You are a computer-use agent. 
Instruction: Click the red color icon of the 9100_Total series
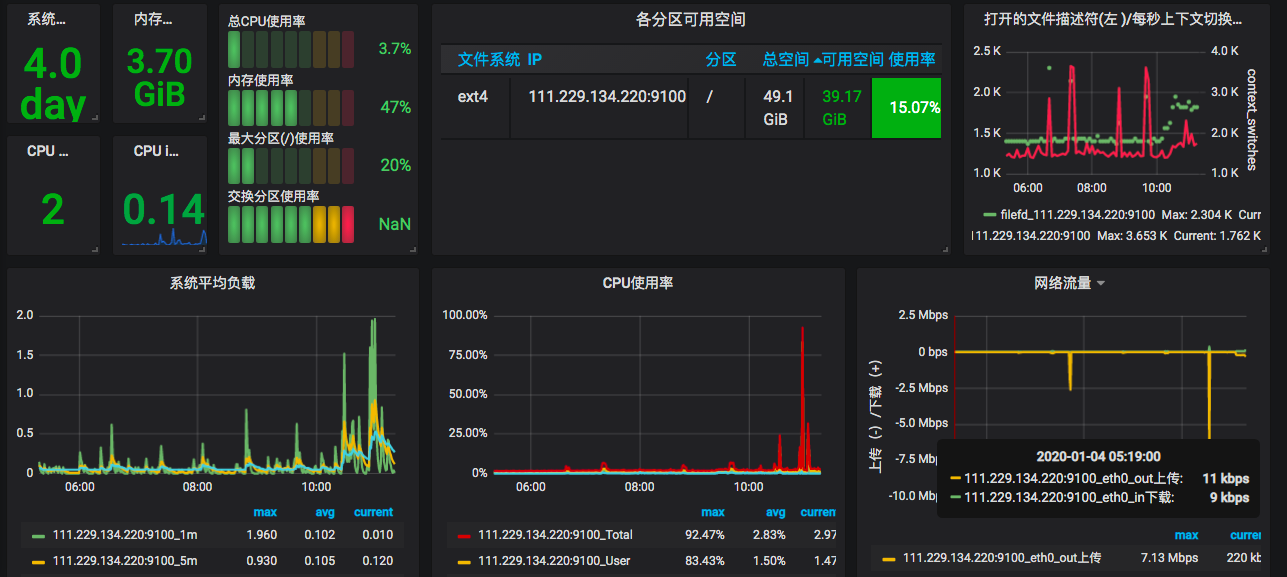click(x=463, y=536)
